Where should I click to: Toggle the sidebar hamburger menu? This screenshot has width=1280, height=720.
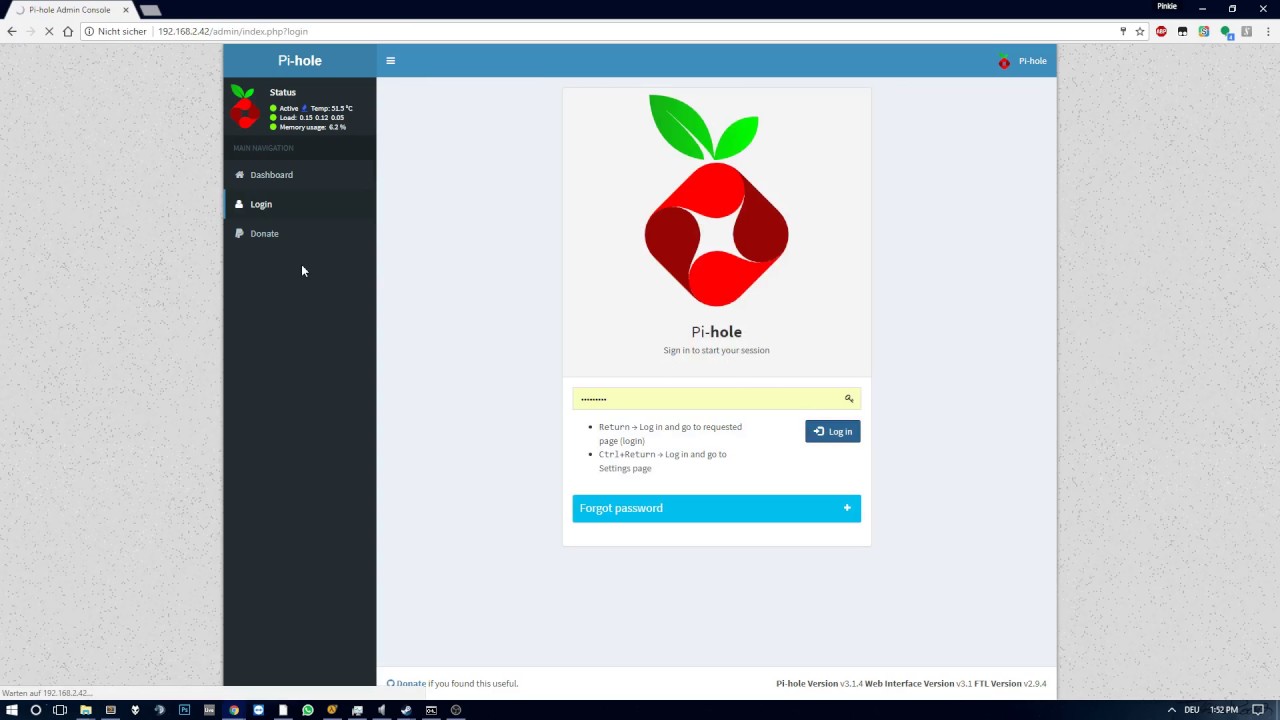390,61
